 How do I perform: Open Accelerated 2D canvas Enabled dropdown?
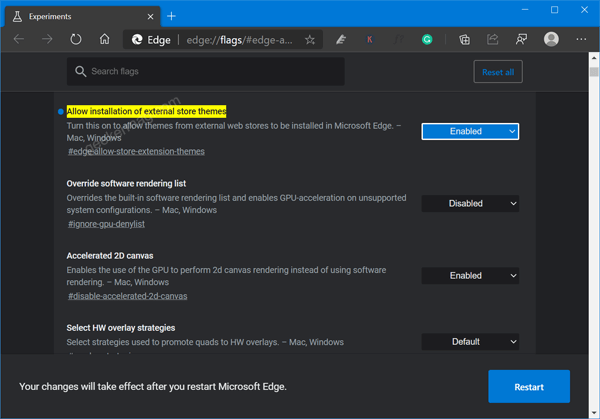(x=470, y=276)
